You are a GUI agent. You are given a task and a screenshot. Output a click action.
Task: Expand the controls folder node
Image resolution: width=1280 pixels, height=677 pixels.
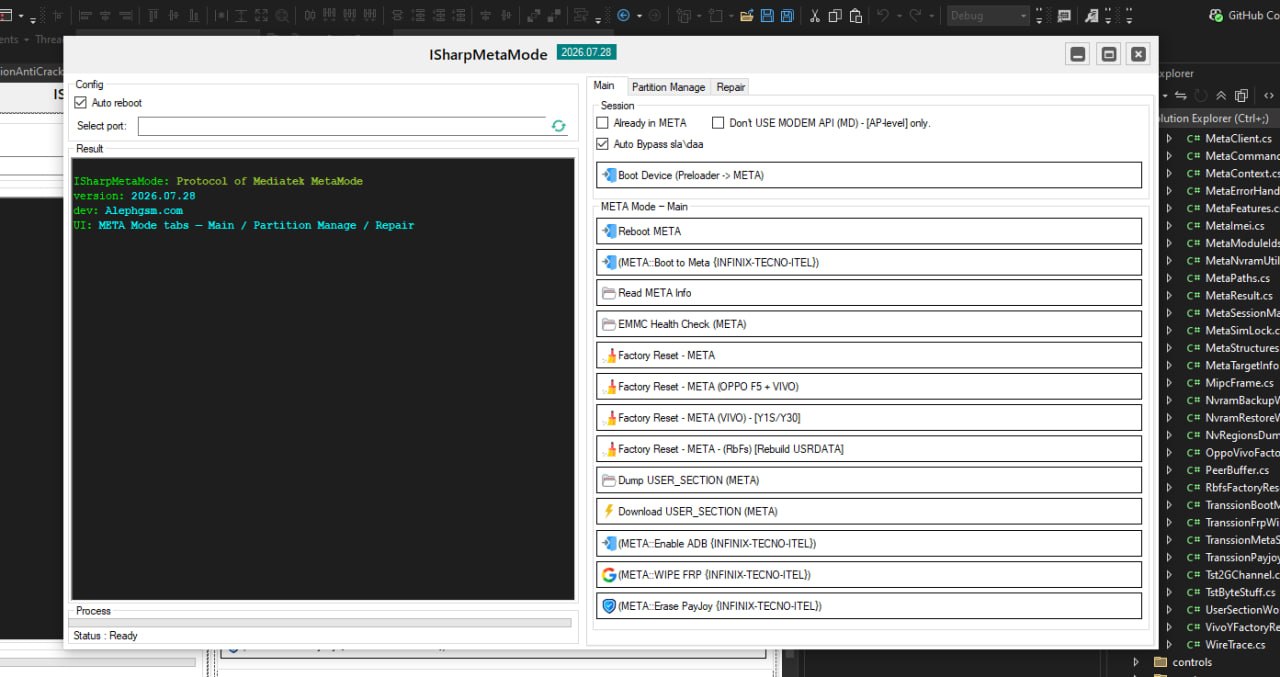point(1136,662)
